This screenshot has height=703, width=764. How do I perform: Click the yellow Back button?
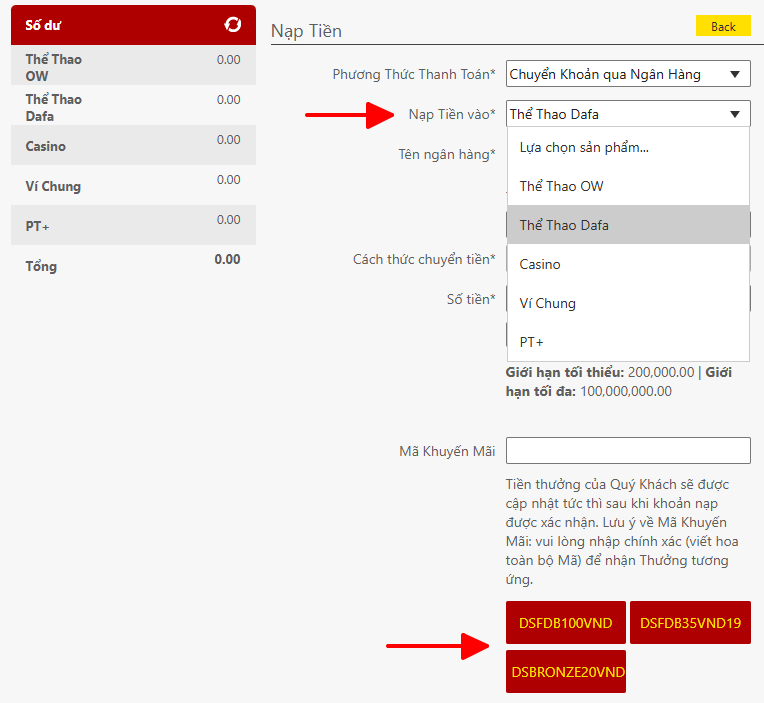tap(722, 26)
